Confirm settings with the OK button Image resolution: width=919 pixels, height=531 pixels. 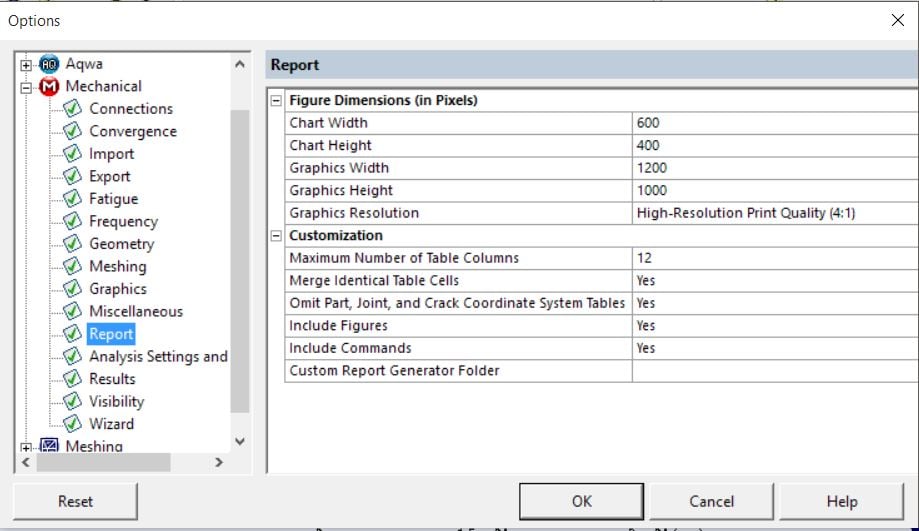tap(581, 502)
